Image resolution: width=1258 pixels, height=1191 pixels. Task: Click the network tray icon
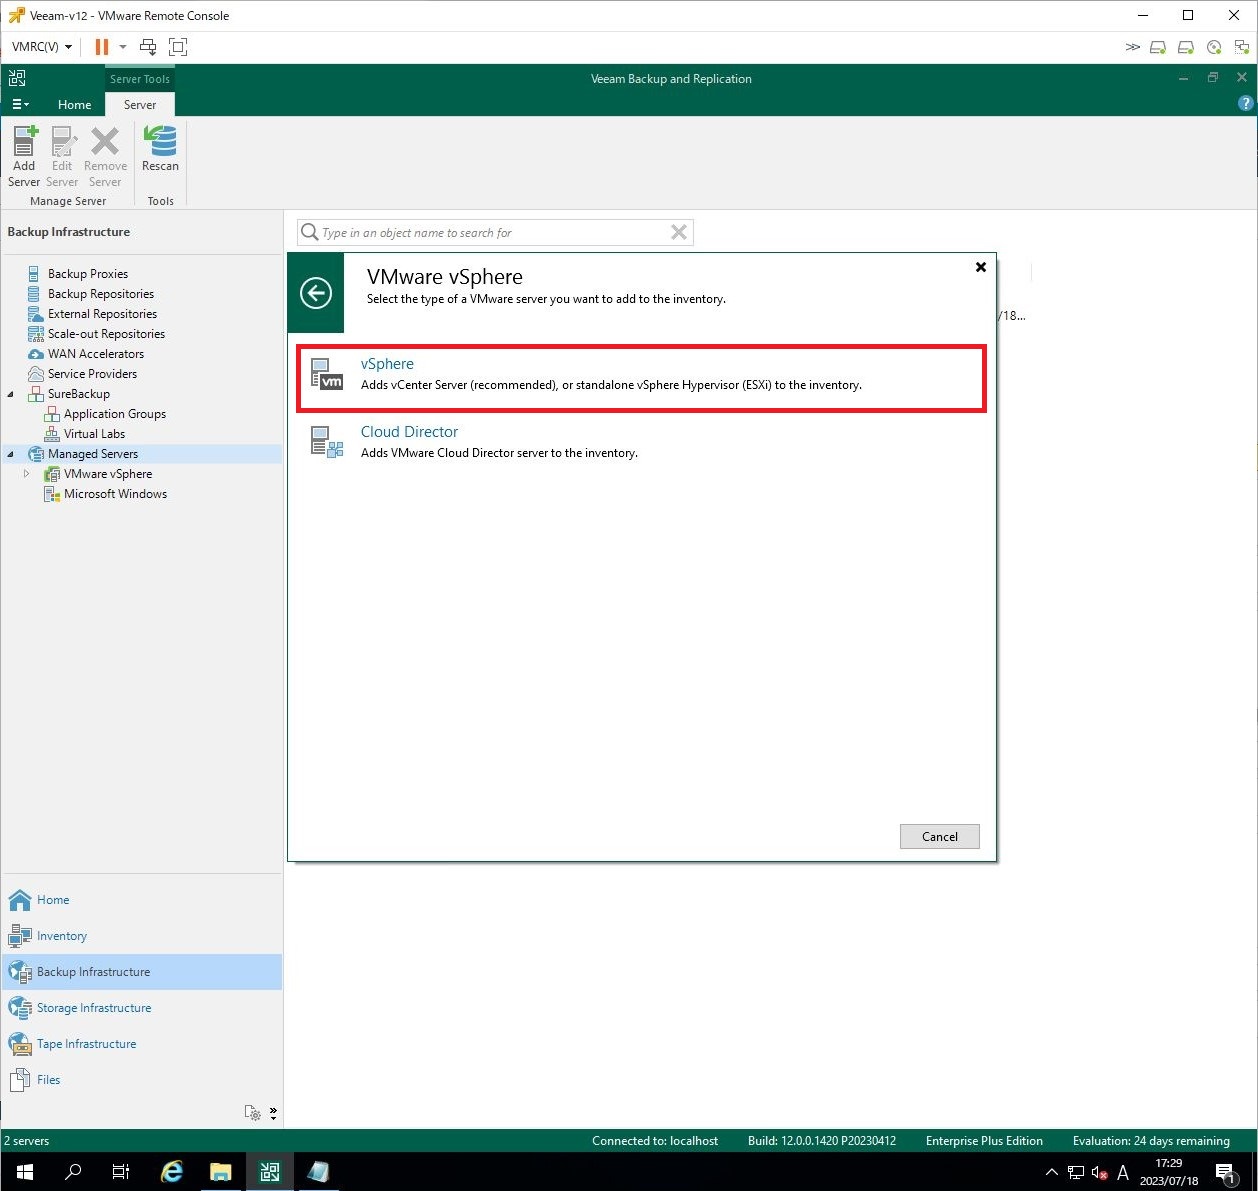point(1076,1172)
